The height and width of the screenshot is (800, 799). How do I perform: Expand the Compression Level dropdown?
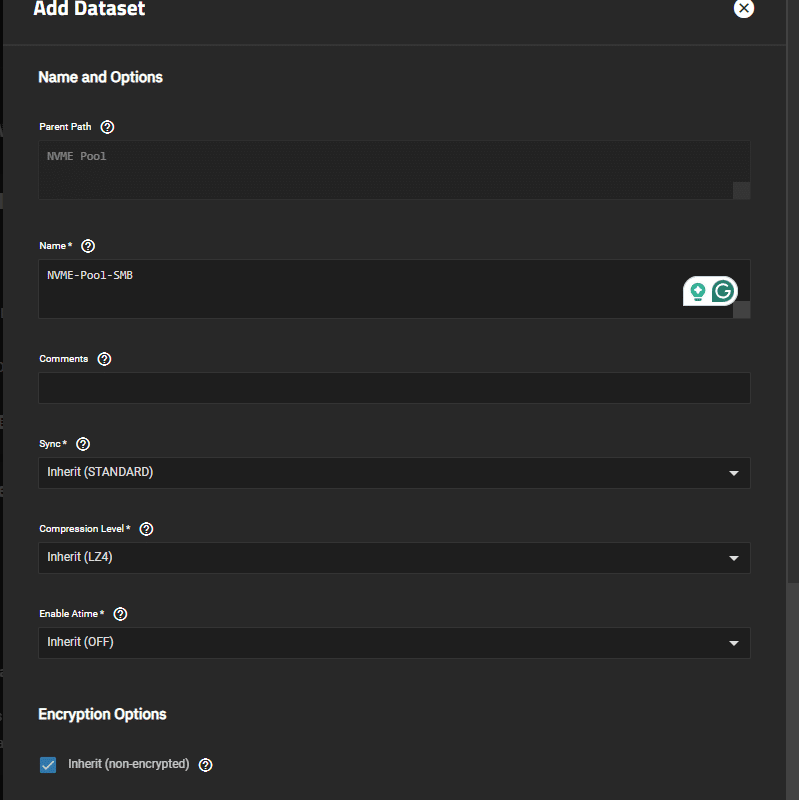pyautogui.click(x=394, y=558)
